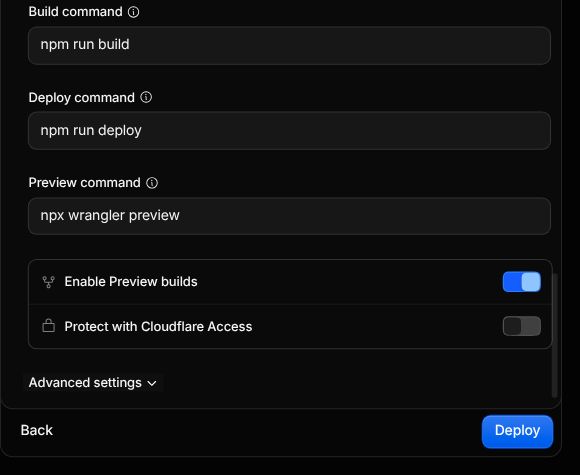580x475 pixels.
Task: Click the "Deploy command" label text
Action: tap(81, 98)
